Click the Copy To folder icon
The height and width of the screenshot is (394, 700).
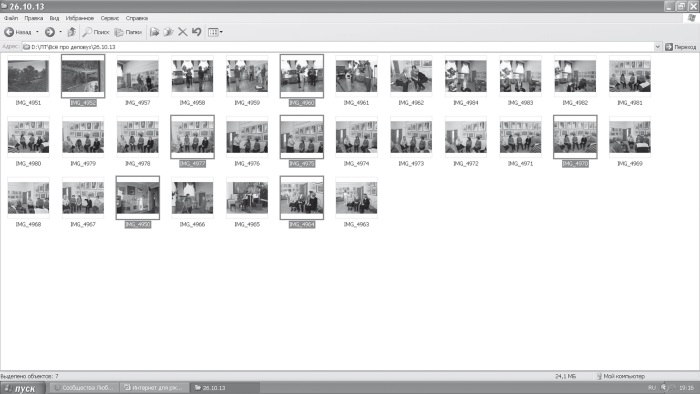pos(168,32)
